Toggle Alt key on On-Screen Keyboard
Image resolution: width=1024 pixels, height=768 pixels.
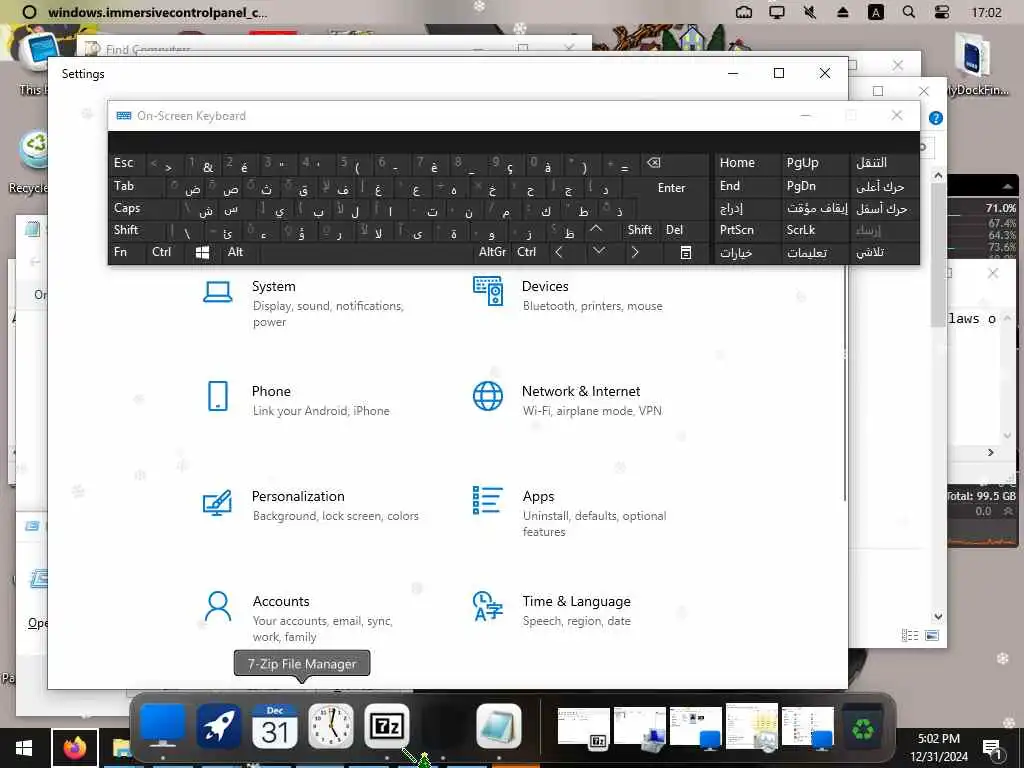coord(240,253)
